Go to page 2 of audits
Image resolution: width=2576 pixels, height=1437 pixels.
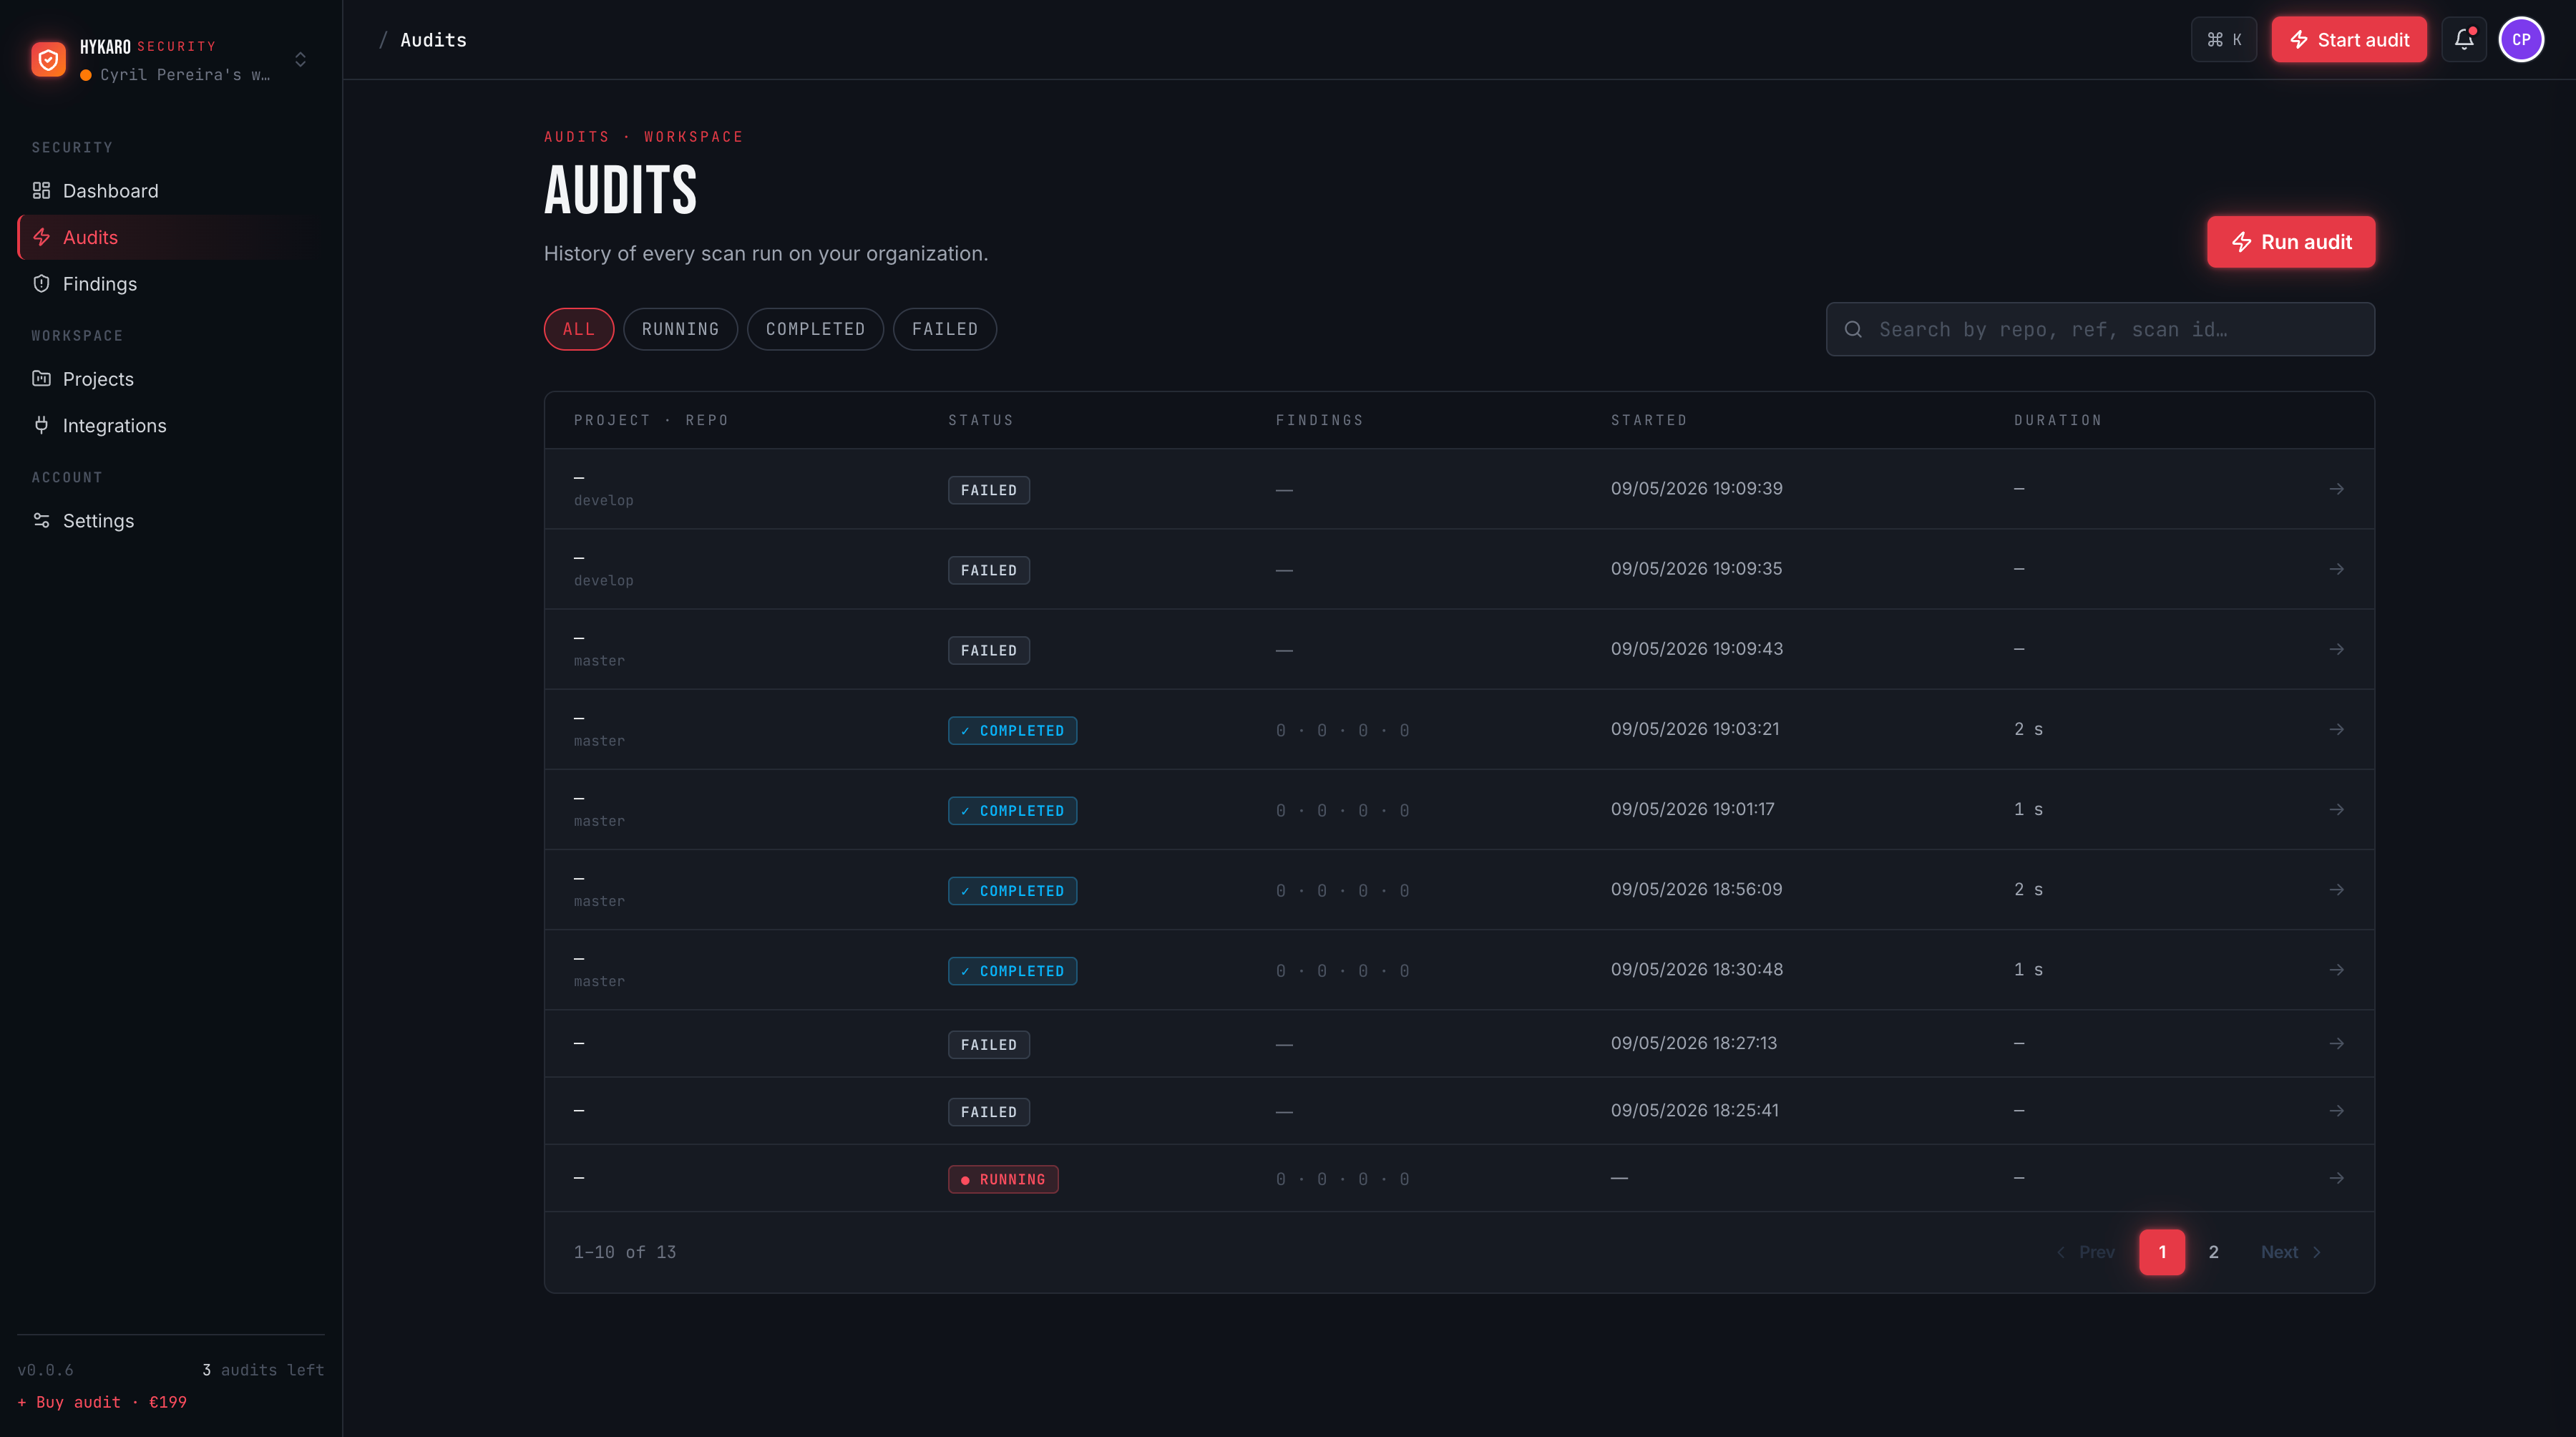point(2214,1252)
